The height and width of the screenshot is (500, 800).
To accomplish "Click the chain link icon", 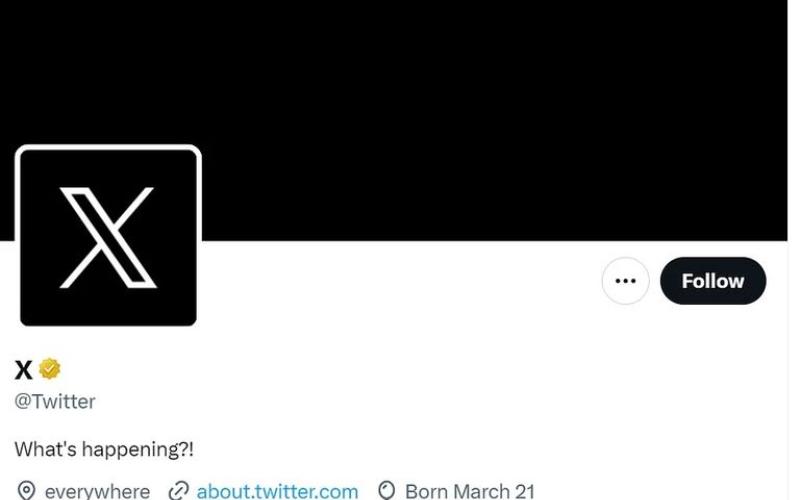I will [179, 491].
